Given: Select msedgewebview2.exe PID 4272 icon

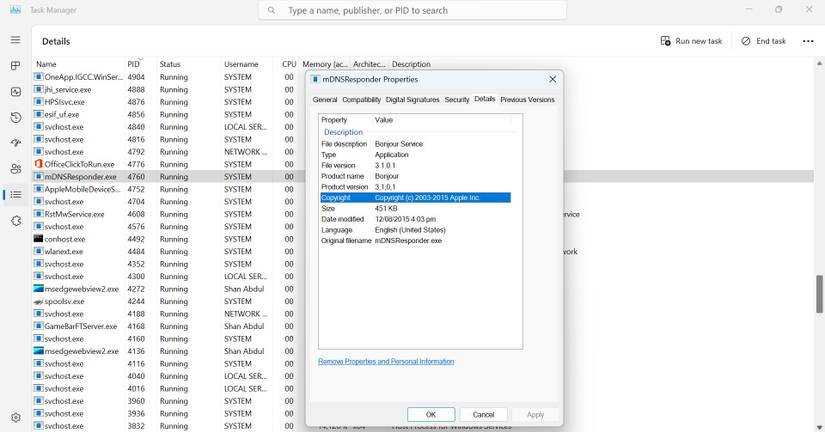Looking at the screenshot, I should point(38,289).
